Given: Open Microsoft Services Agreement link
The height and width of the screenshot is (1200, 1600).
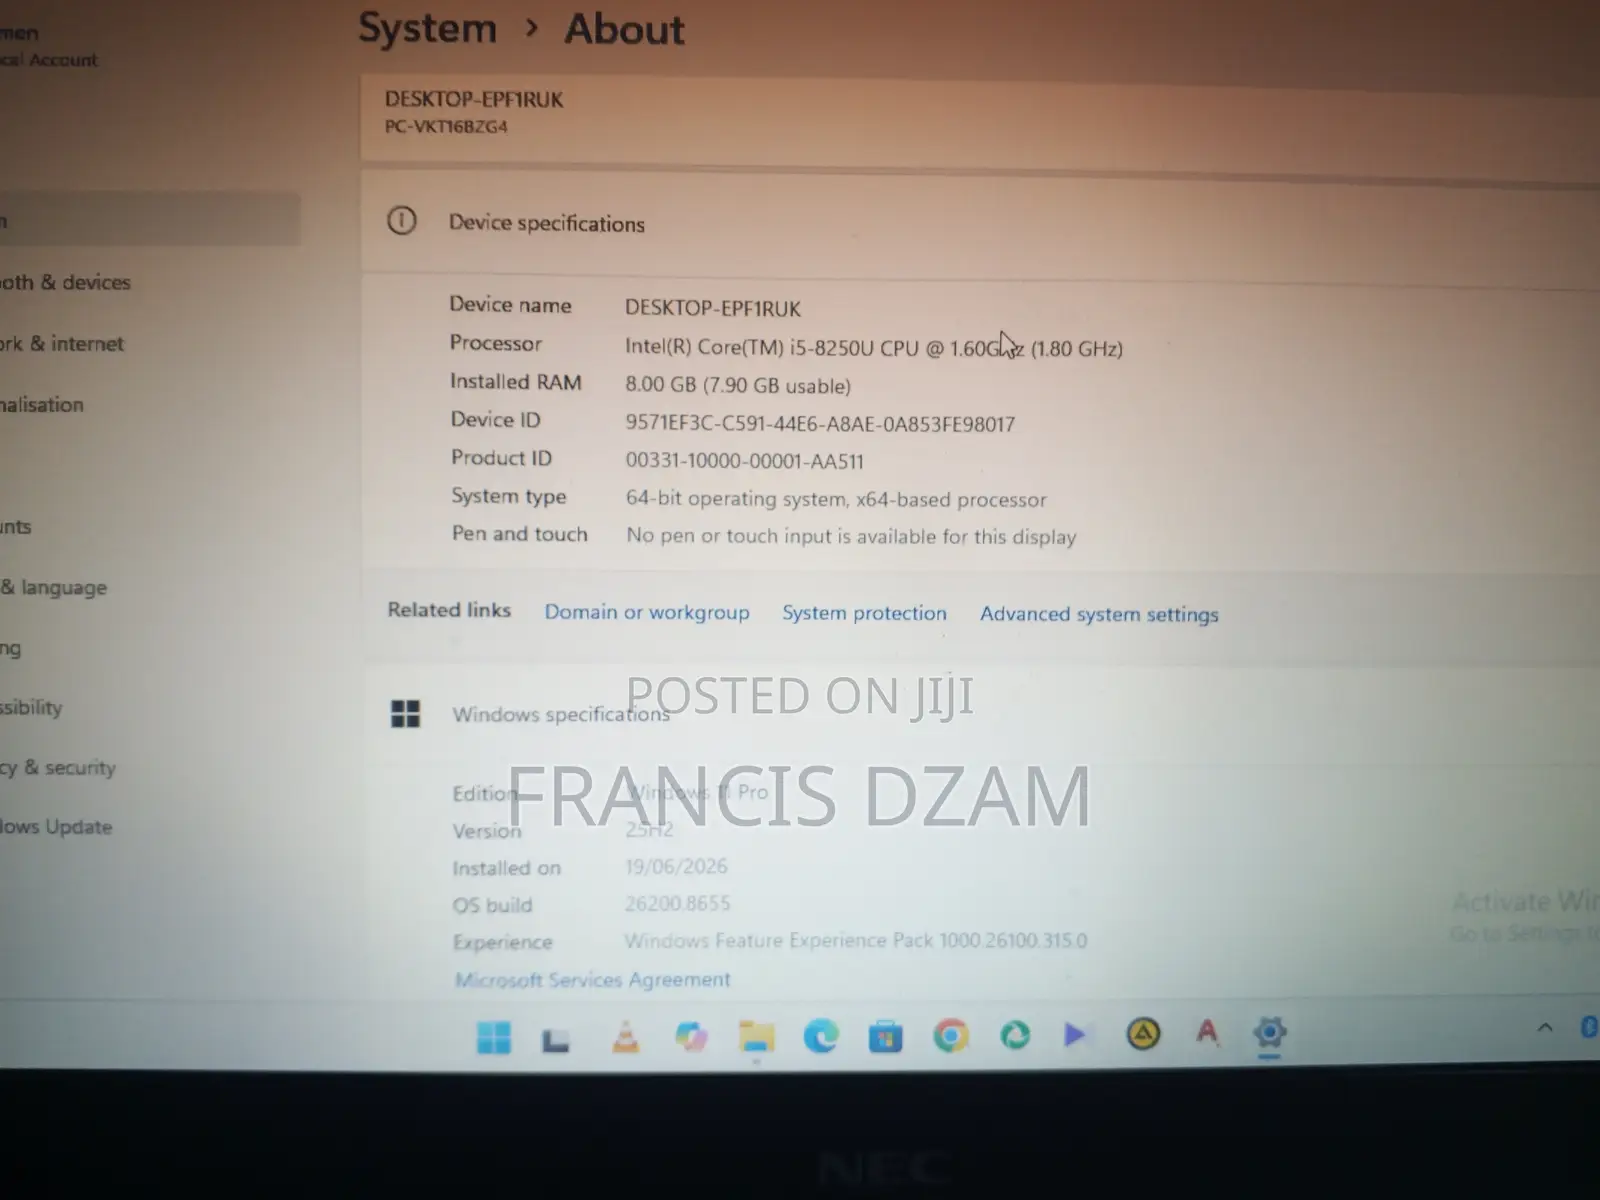Looking at the screenshot, I should 593,979.
